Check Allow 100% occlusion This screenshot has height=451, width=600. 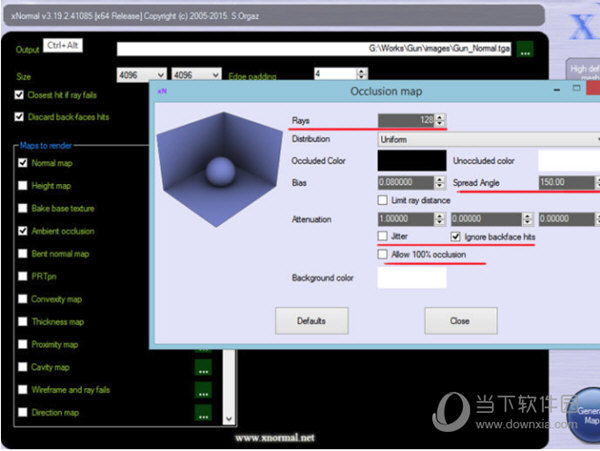[382, 254]
